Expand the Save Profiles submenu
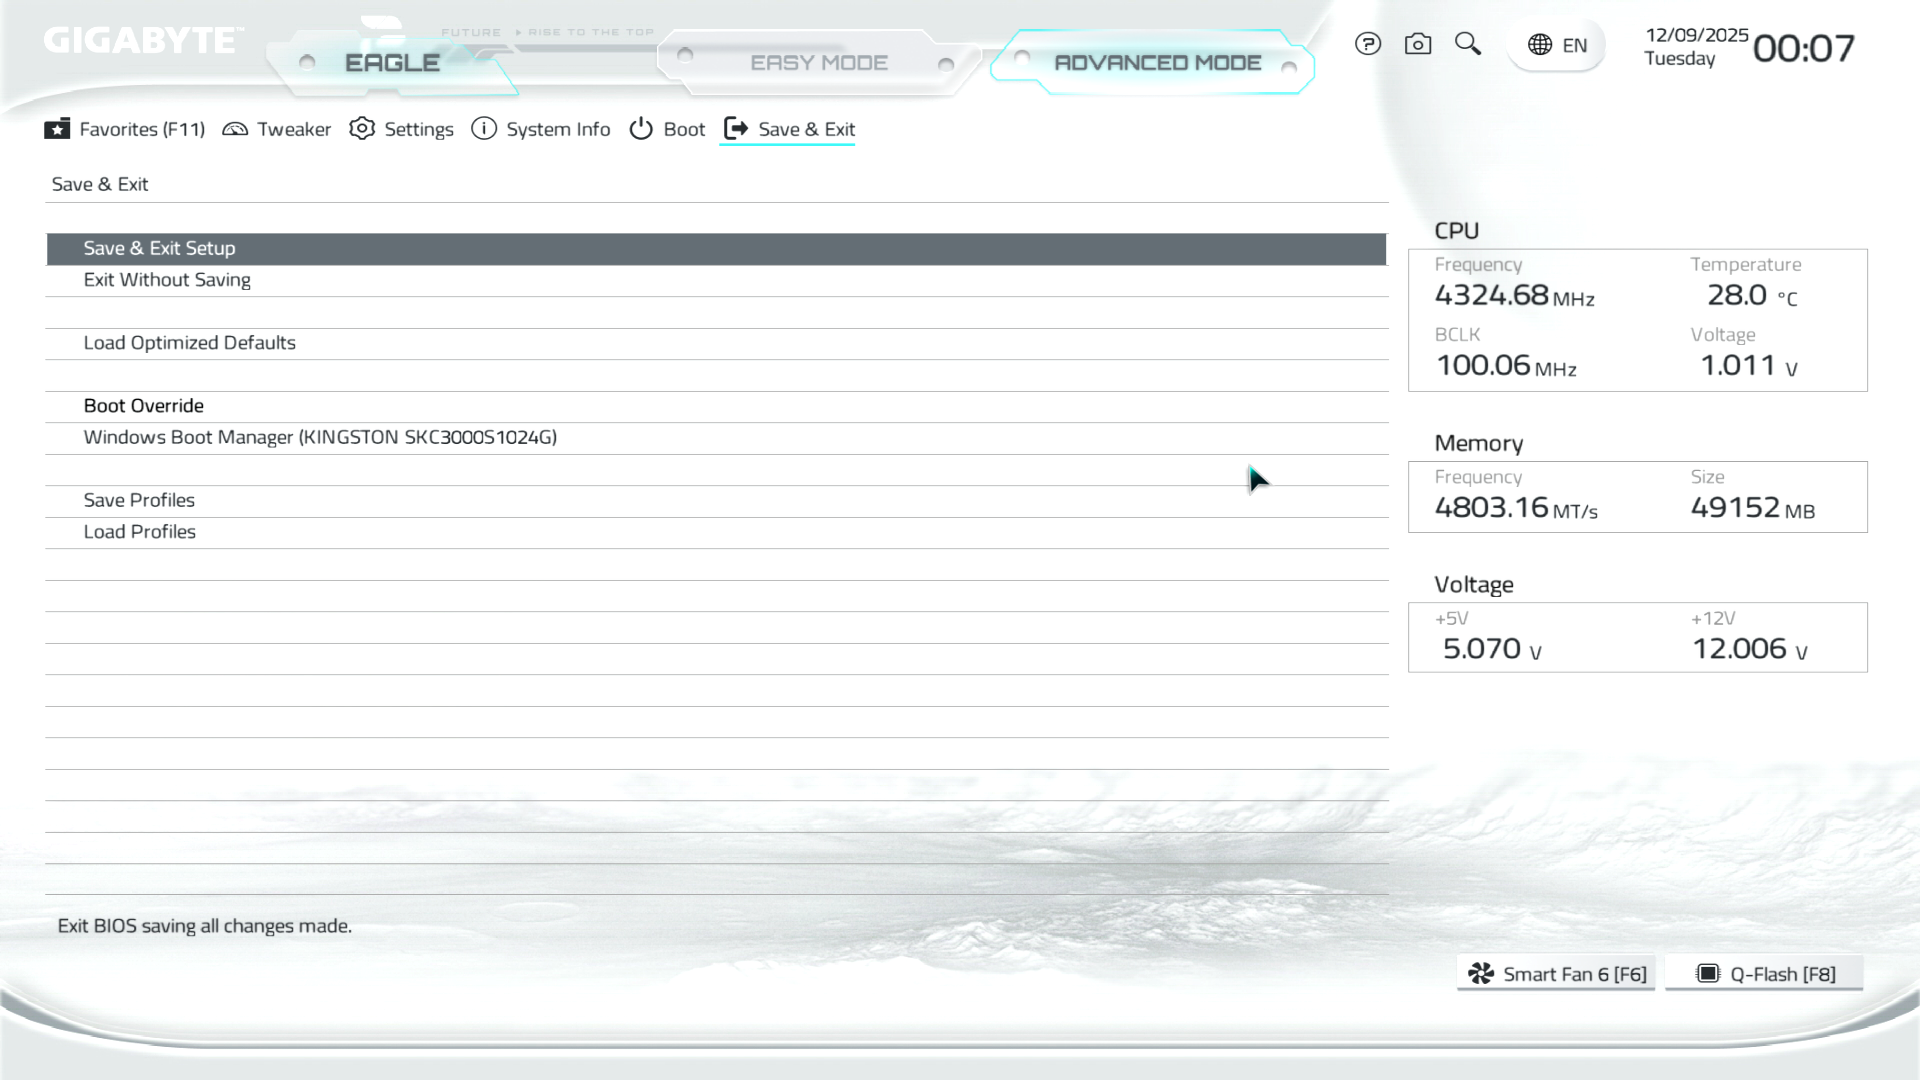This screenshot has height=1080, width=1920. (x=139, y=500)
